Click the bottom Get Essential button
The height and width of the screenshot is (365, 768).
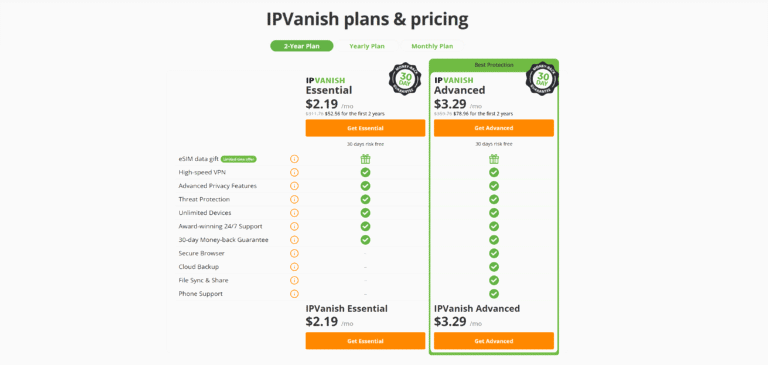(x=365, y=341)
